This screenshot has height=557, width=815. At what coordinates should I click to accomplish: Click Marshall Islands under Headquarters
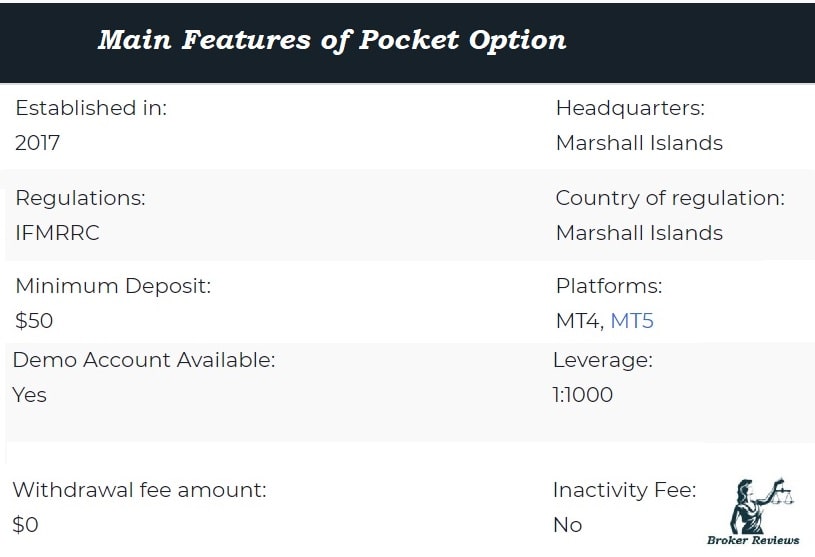[x=639, y=143]
